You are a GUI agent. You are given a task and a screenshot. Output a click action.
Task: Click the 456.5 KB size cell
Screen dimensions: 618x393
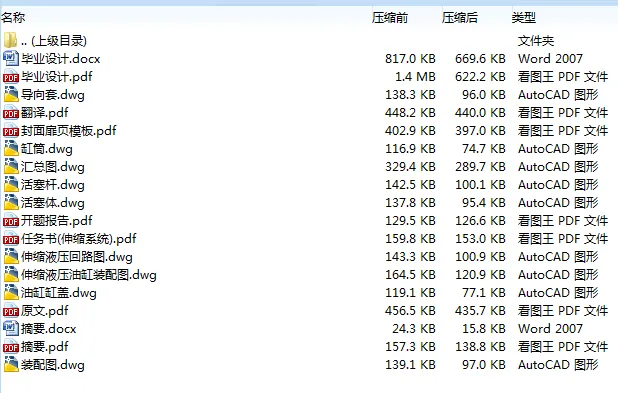click(410, 311)
